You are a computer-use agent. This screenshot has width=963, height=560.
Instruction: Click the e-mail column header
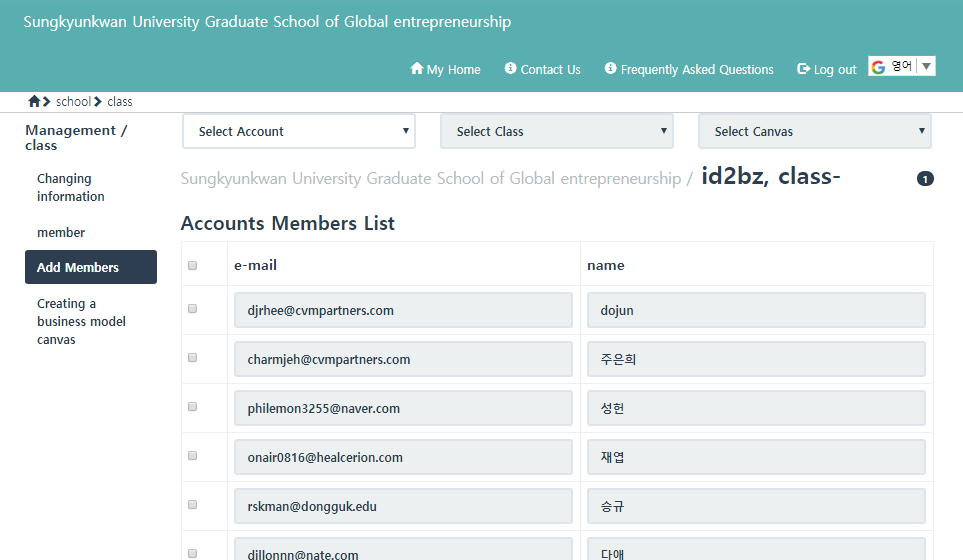click(255, 265)
